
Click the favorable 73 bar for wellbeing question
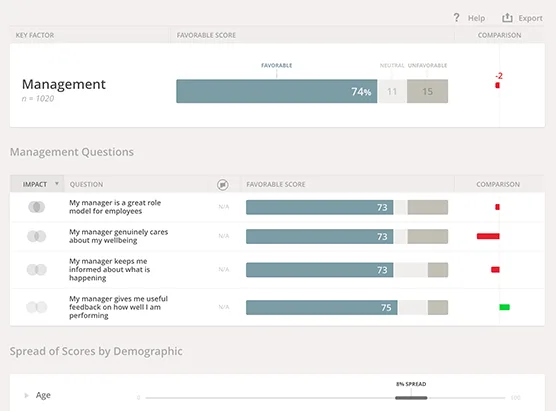click(x=319, y=237)
